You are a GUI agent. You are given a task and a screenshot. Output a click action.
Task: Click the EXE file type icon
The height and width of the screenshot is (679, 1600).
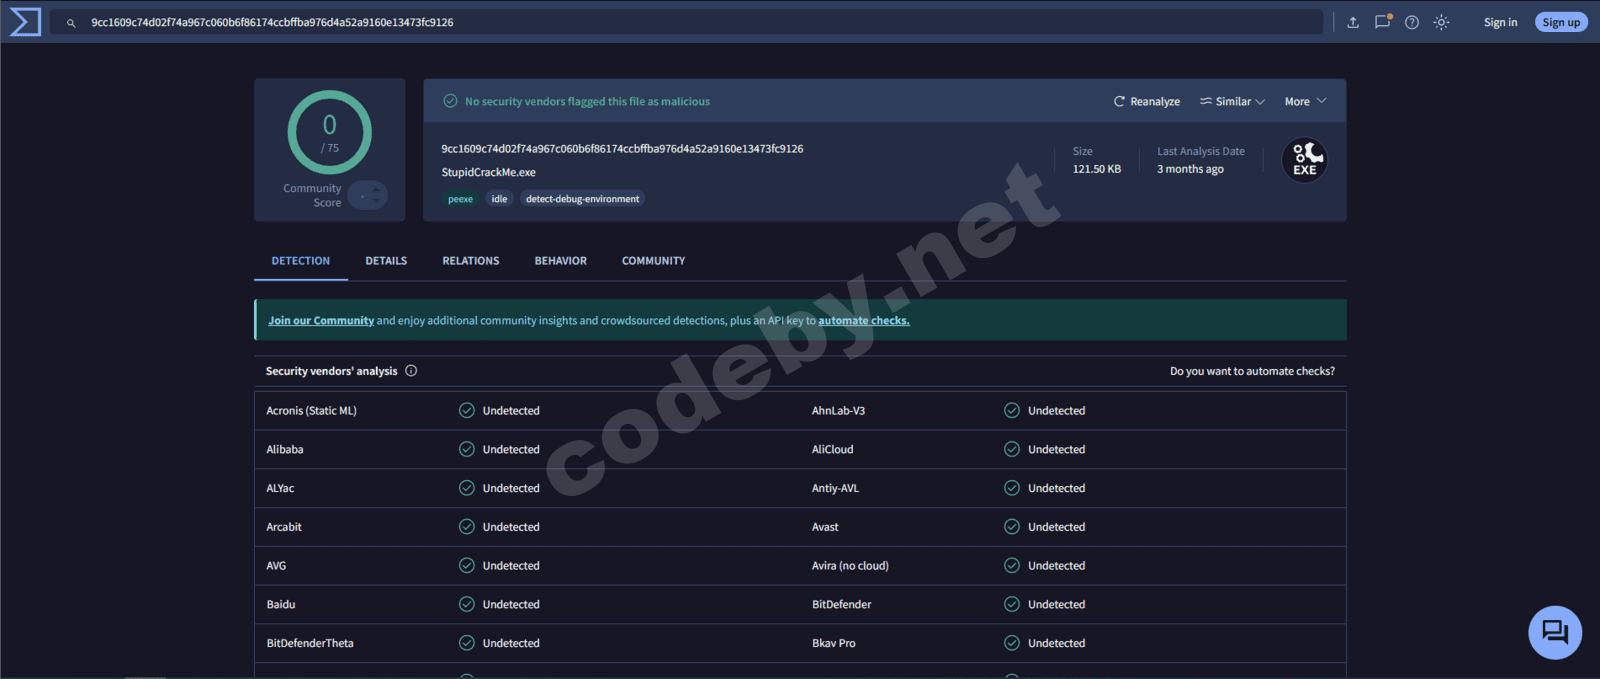(x=1305, y=160)
